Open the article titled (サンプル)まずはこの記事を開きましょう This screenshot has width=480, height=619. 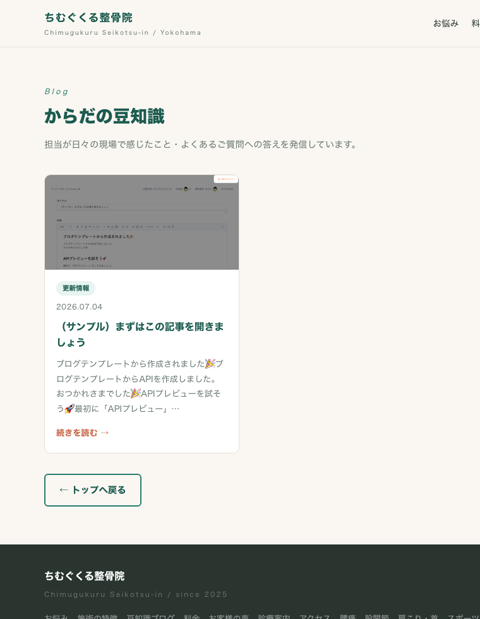pos(140,334)
